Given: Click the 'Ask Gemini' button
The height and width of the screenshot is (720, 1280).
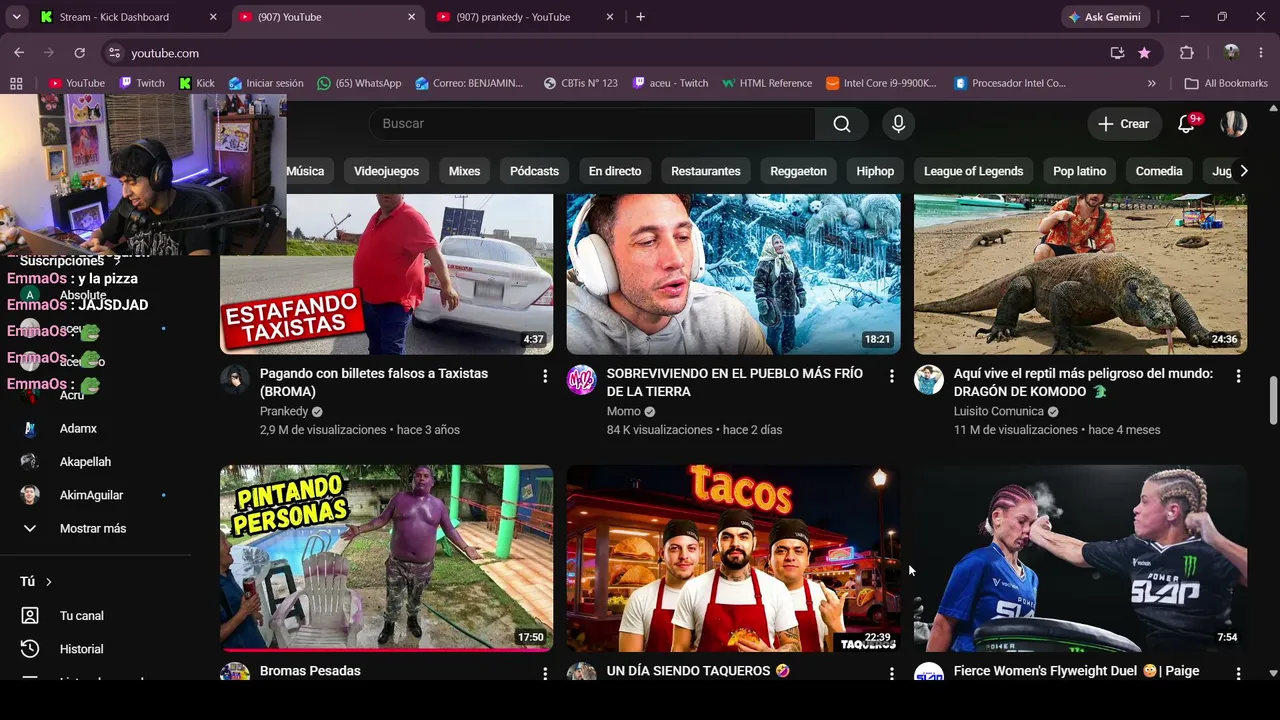Looking at the screenshot, I should (1105, 17).
